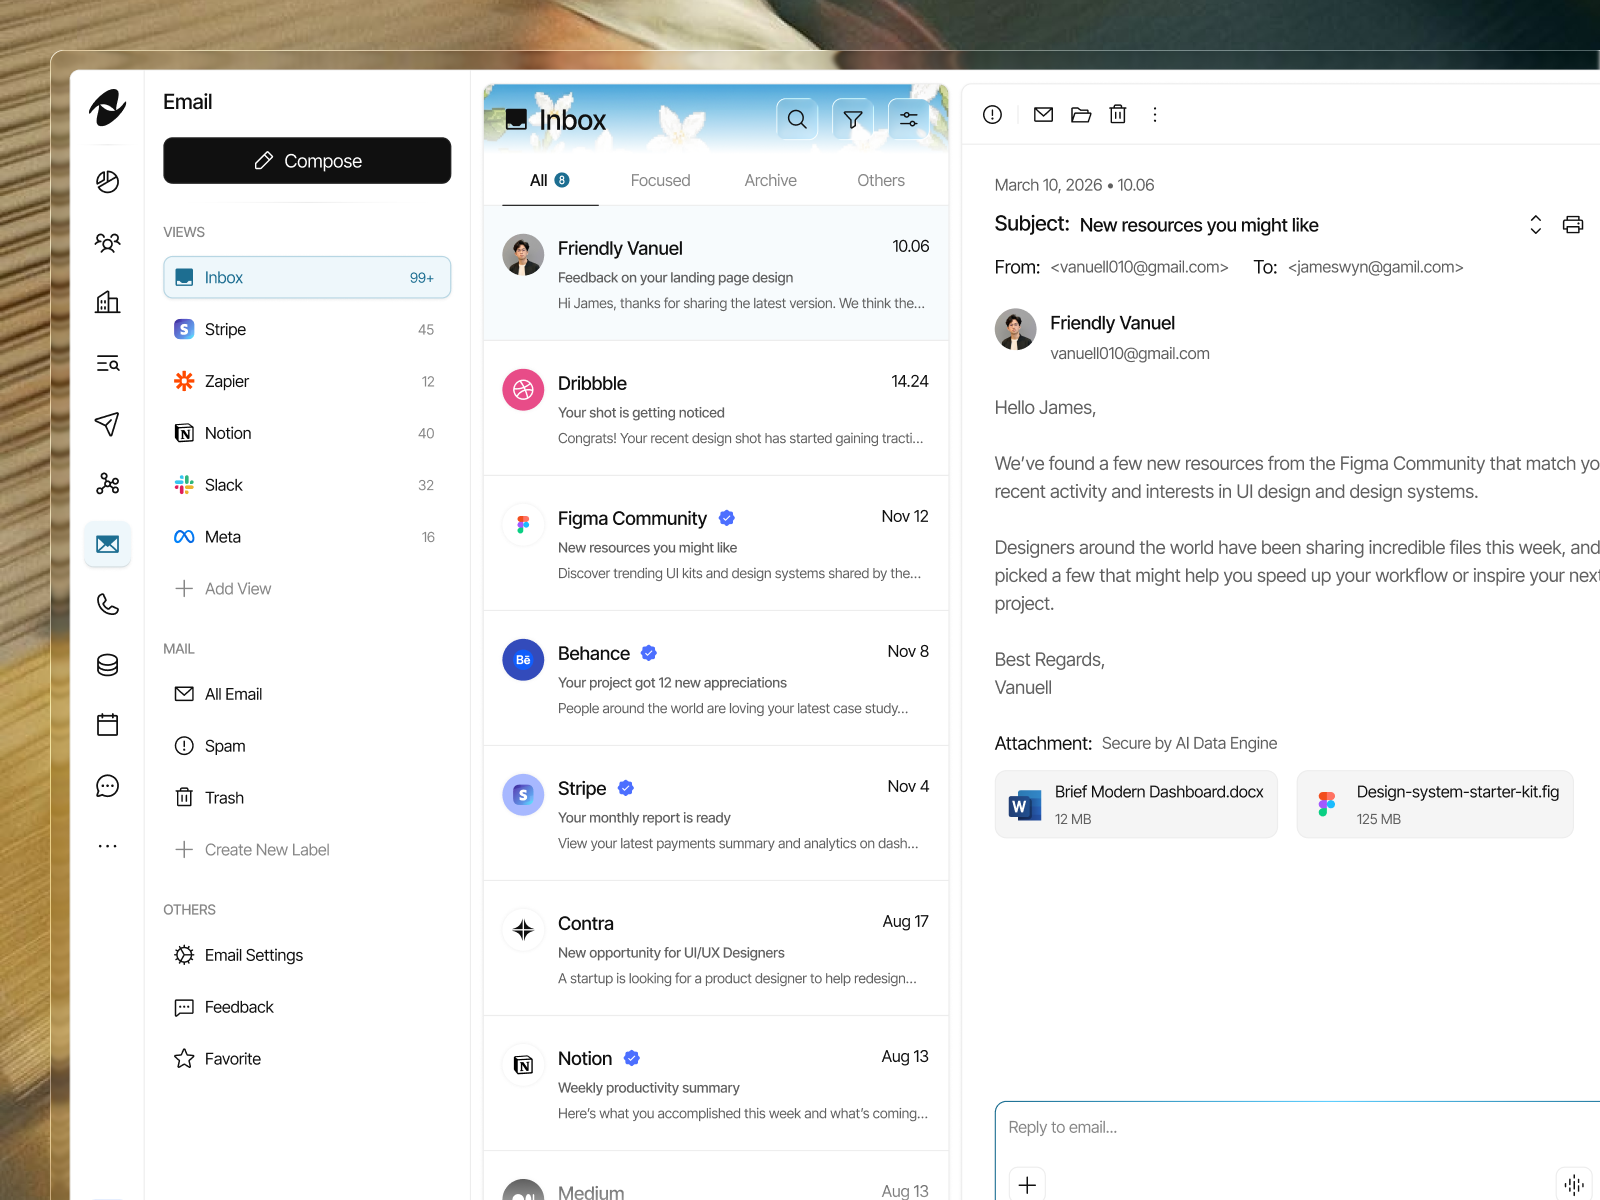The height and width of the screenshot is (1200, 1600).
Task: Open the Contra email
Action: [x=716, y=948]
